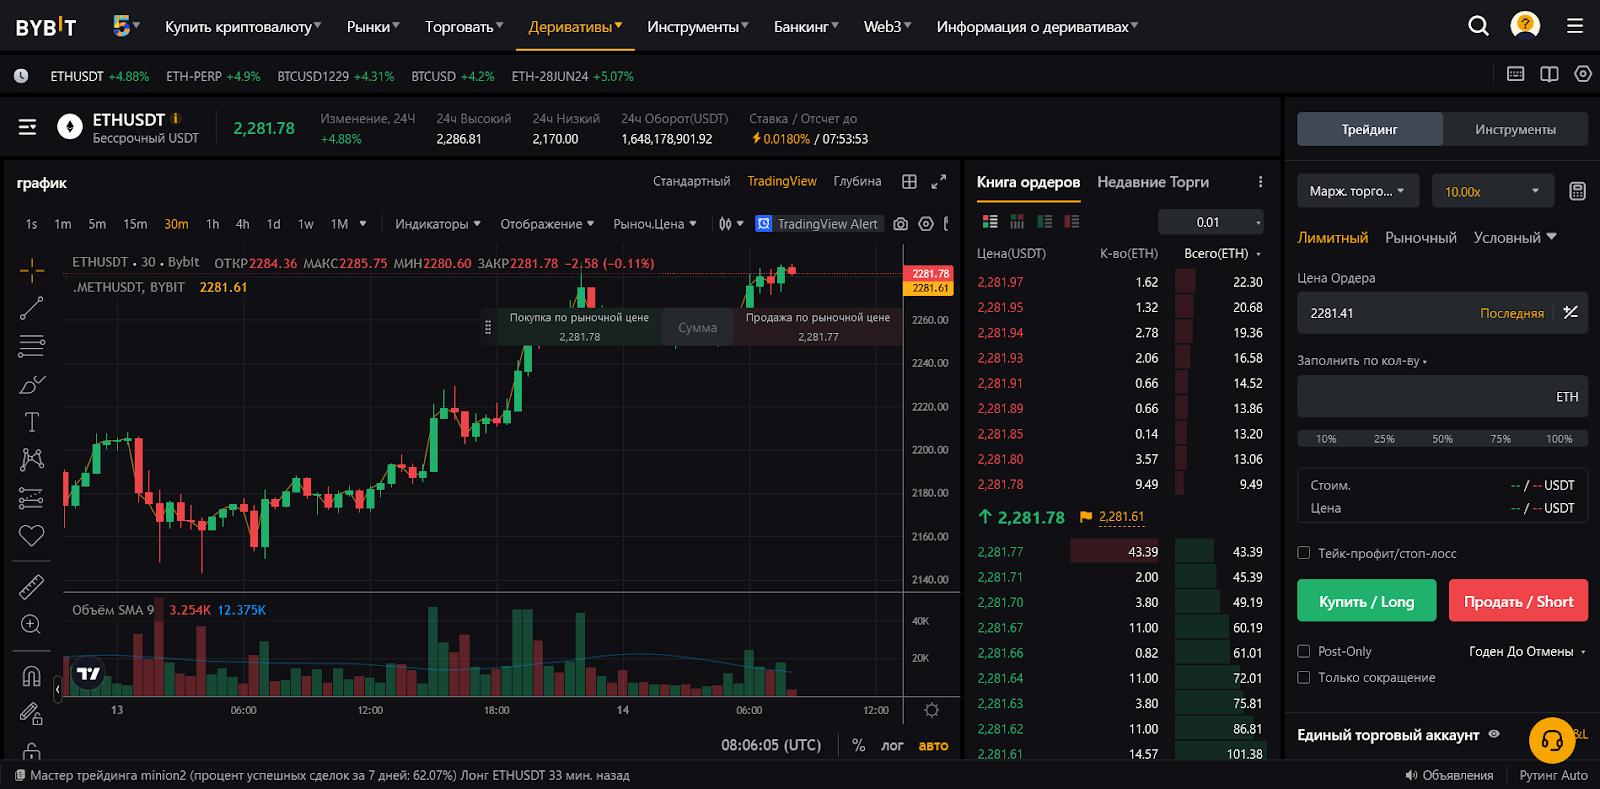Click the ruler measure tool
Screen dimensions: 1600x789
coord(31,586)
